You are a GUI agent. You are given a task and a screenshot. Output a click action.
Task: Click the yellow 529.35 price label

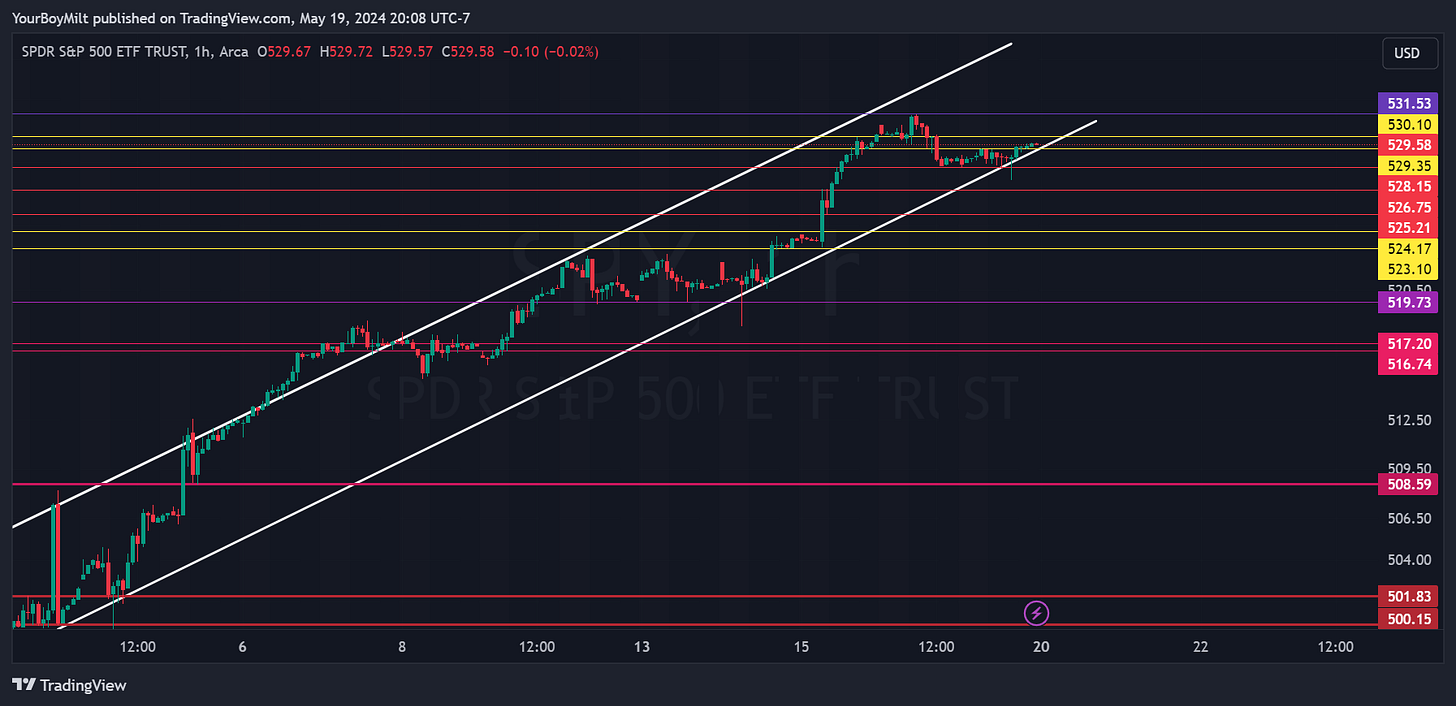(x=1408, y=166)
